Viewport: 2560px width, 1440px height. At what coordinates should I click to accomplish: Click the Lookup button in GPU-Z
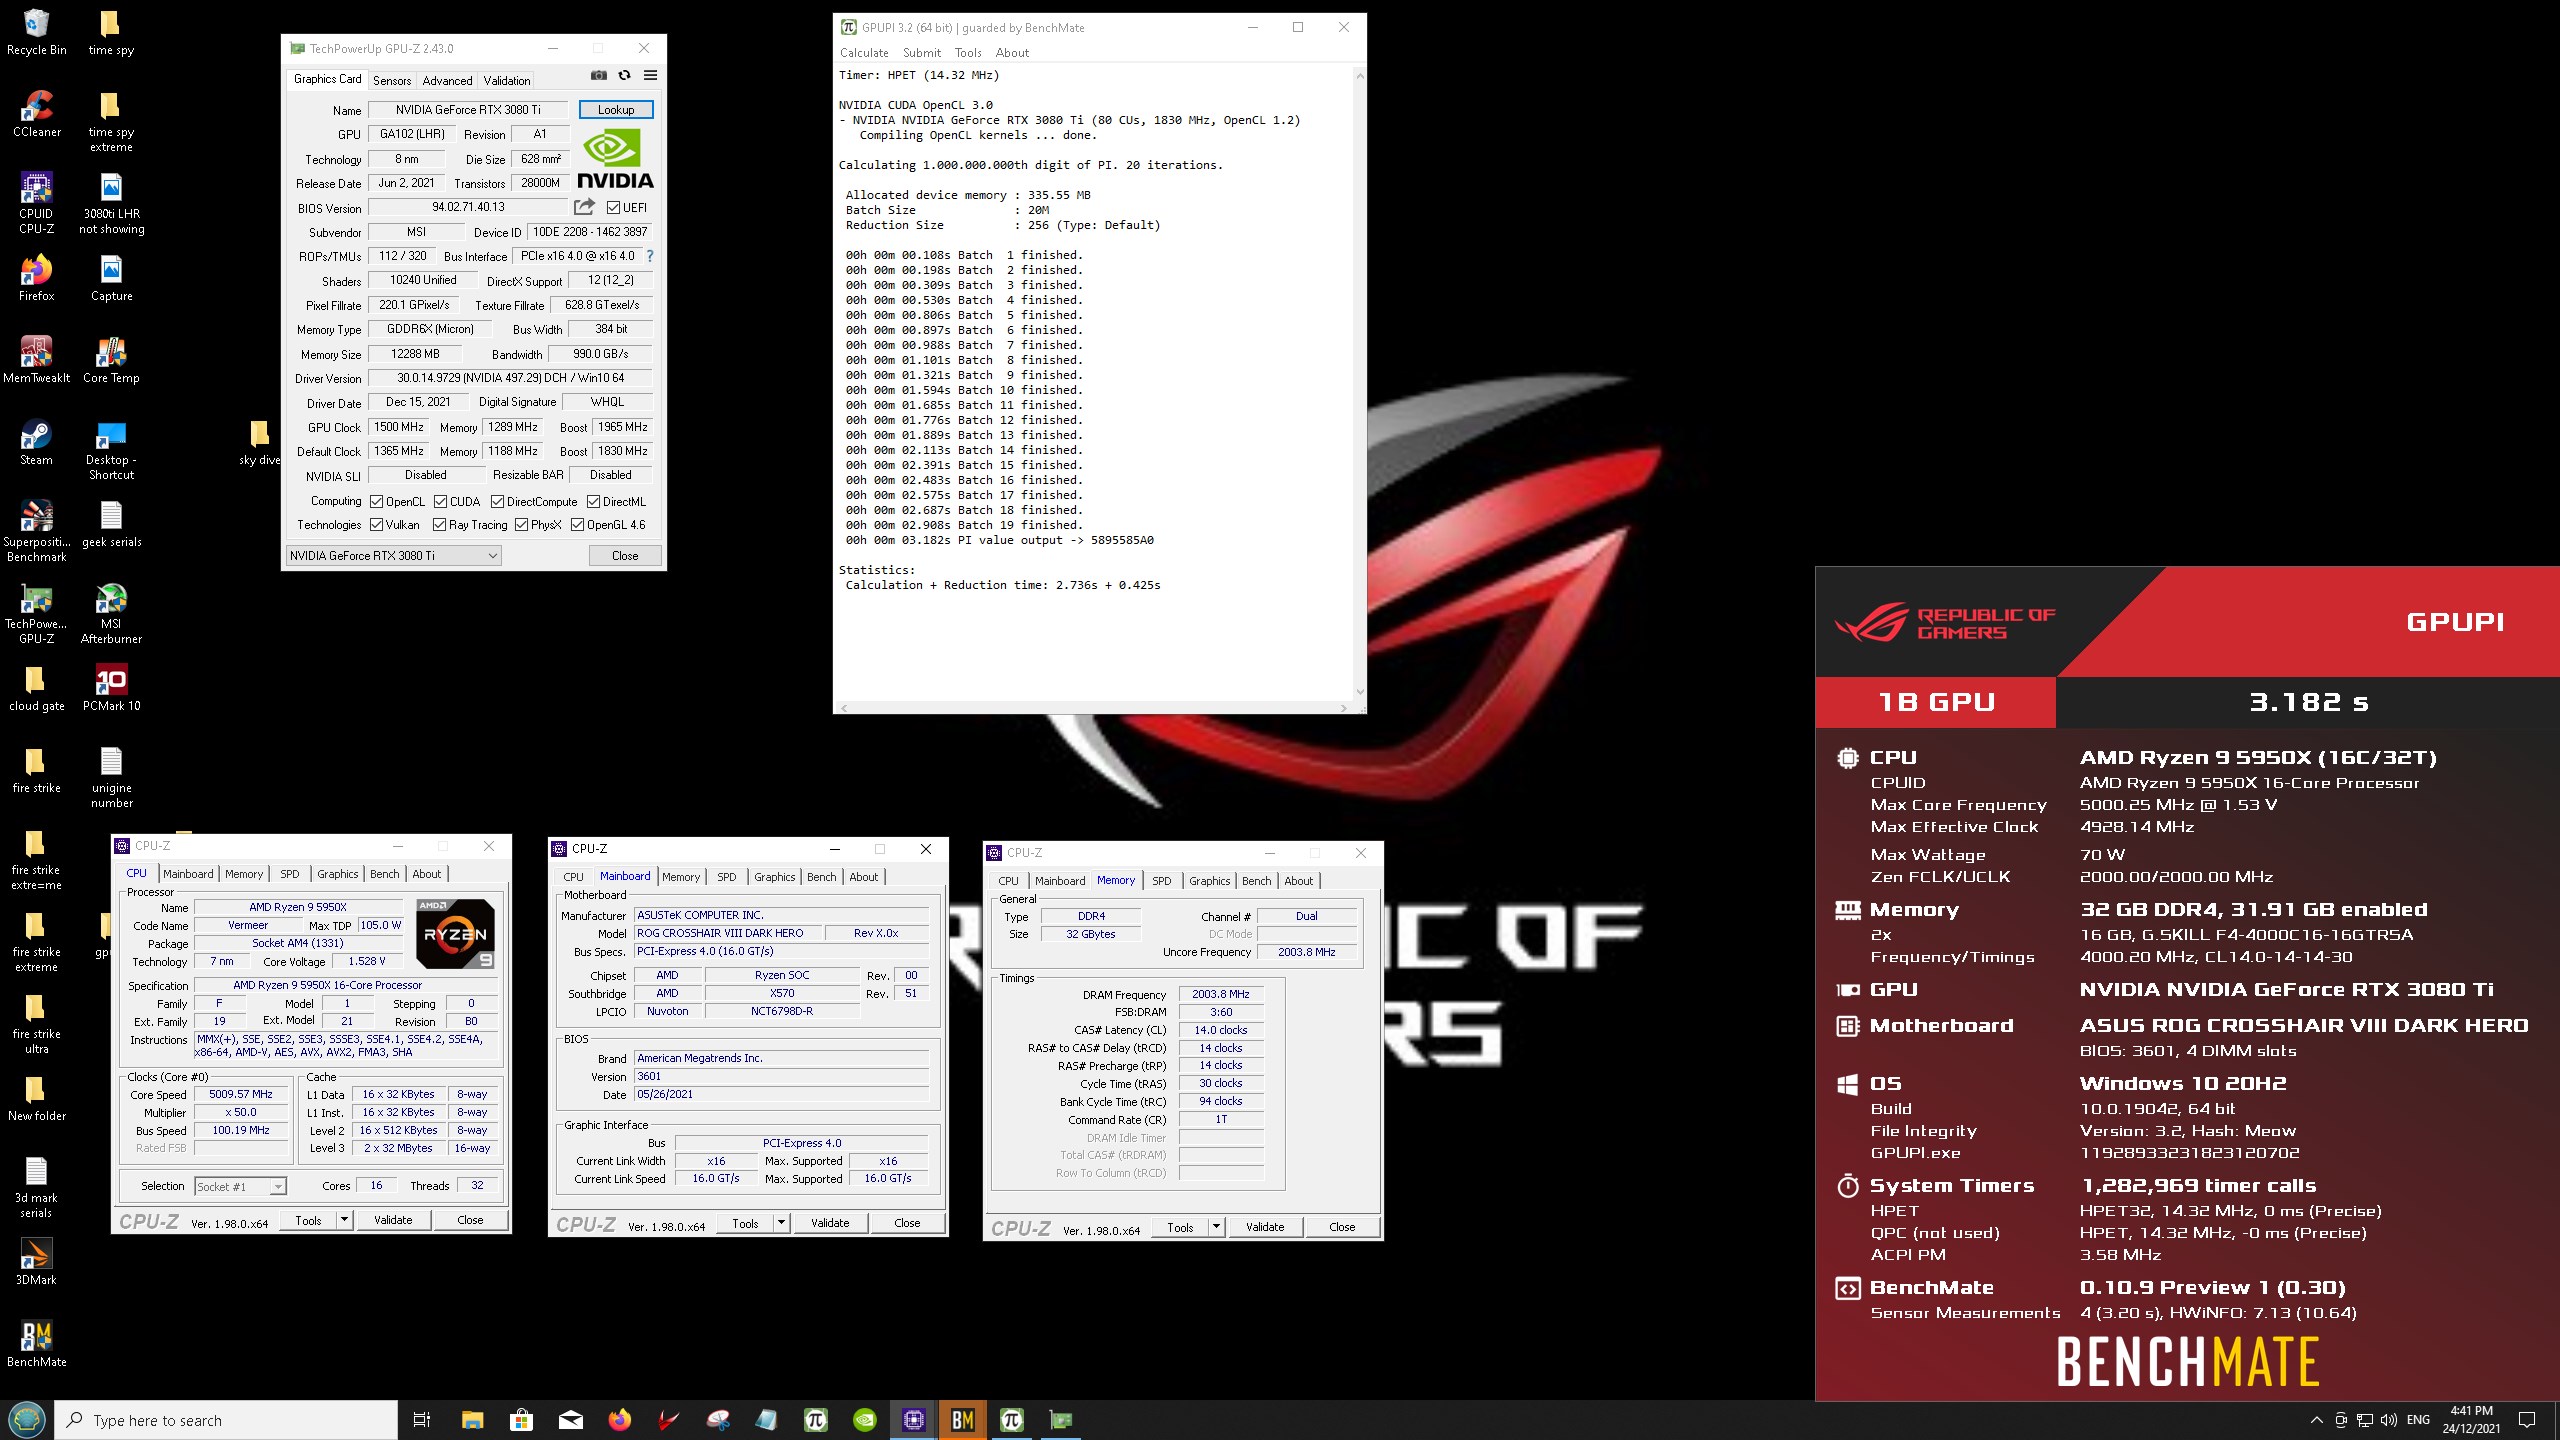pyautogui.click(x=616, y=110)
